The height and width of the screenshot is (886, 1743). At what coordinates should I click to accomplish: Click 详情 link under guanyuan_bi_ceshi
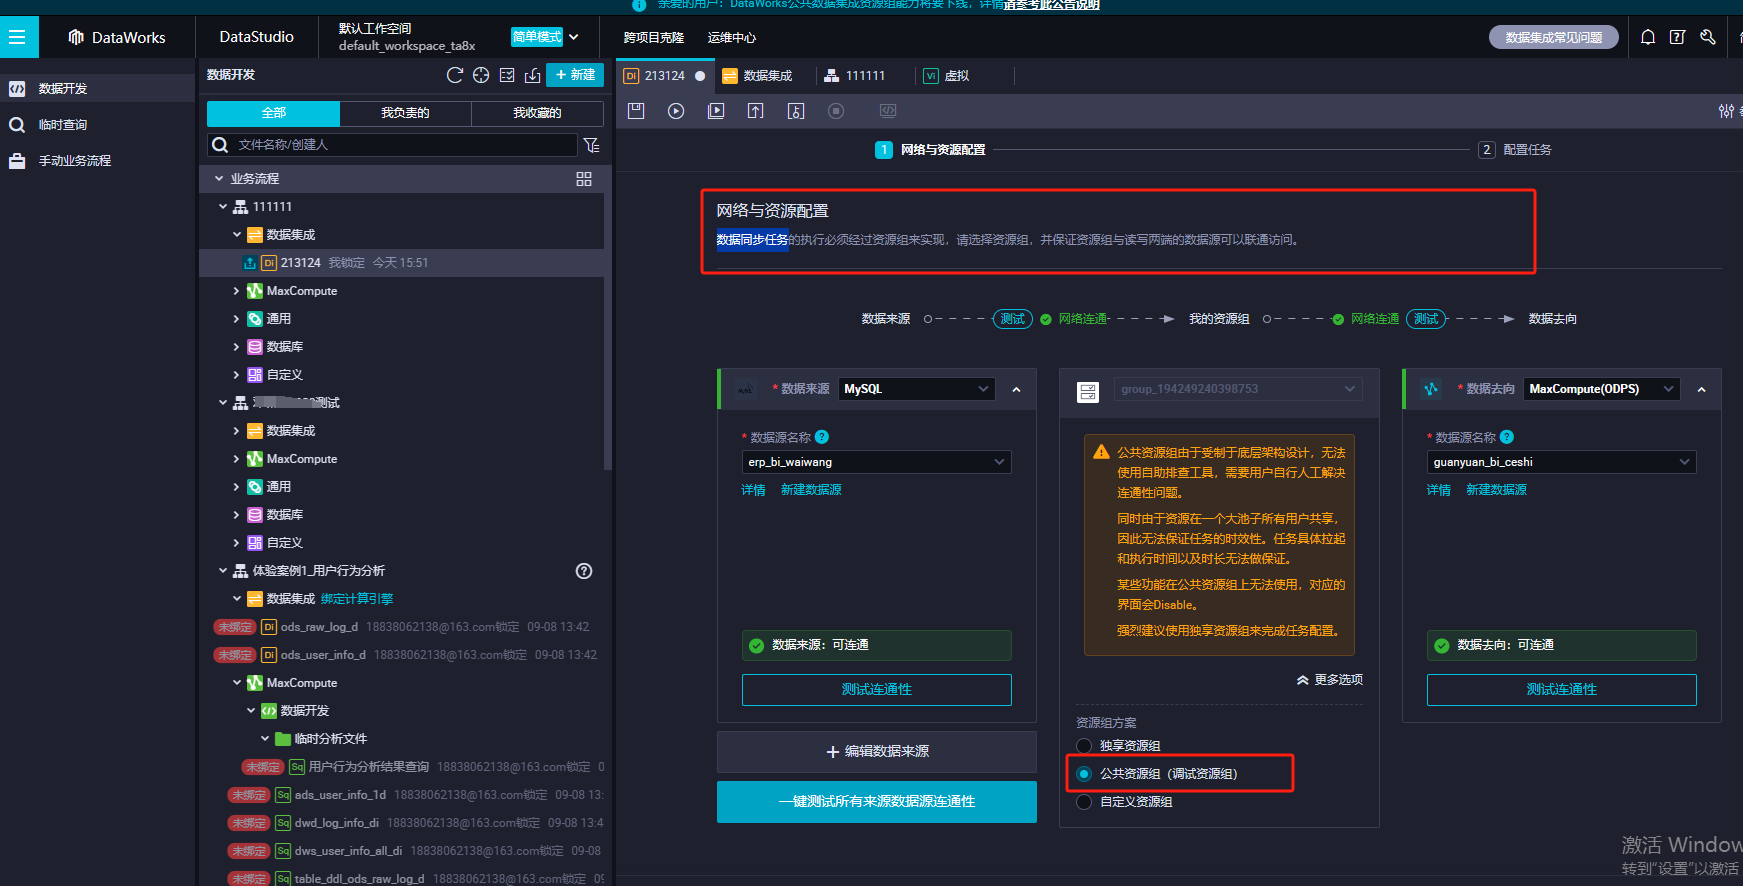(1438, 490)
